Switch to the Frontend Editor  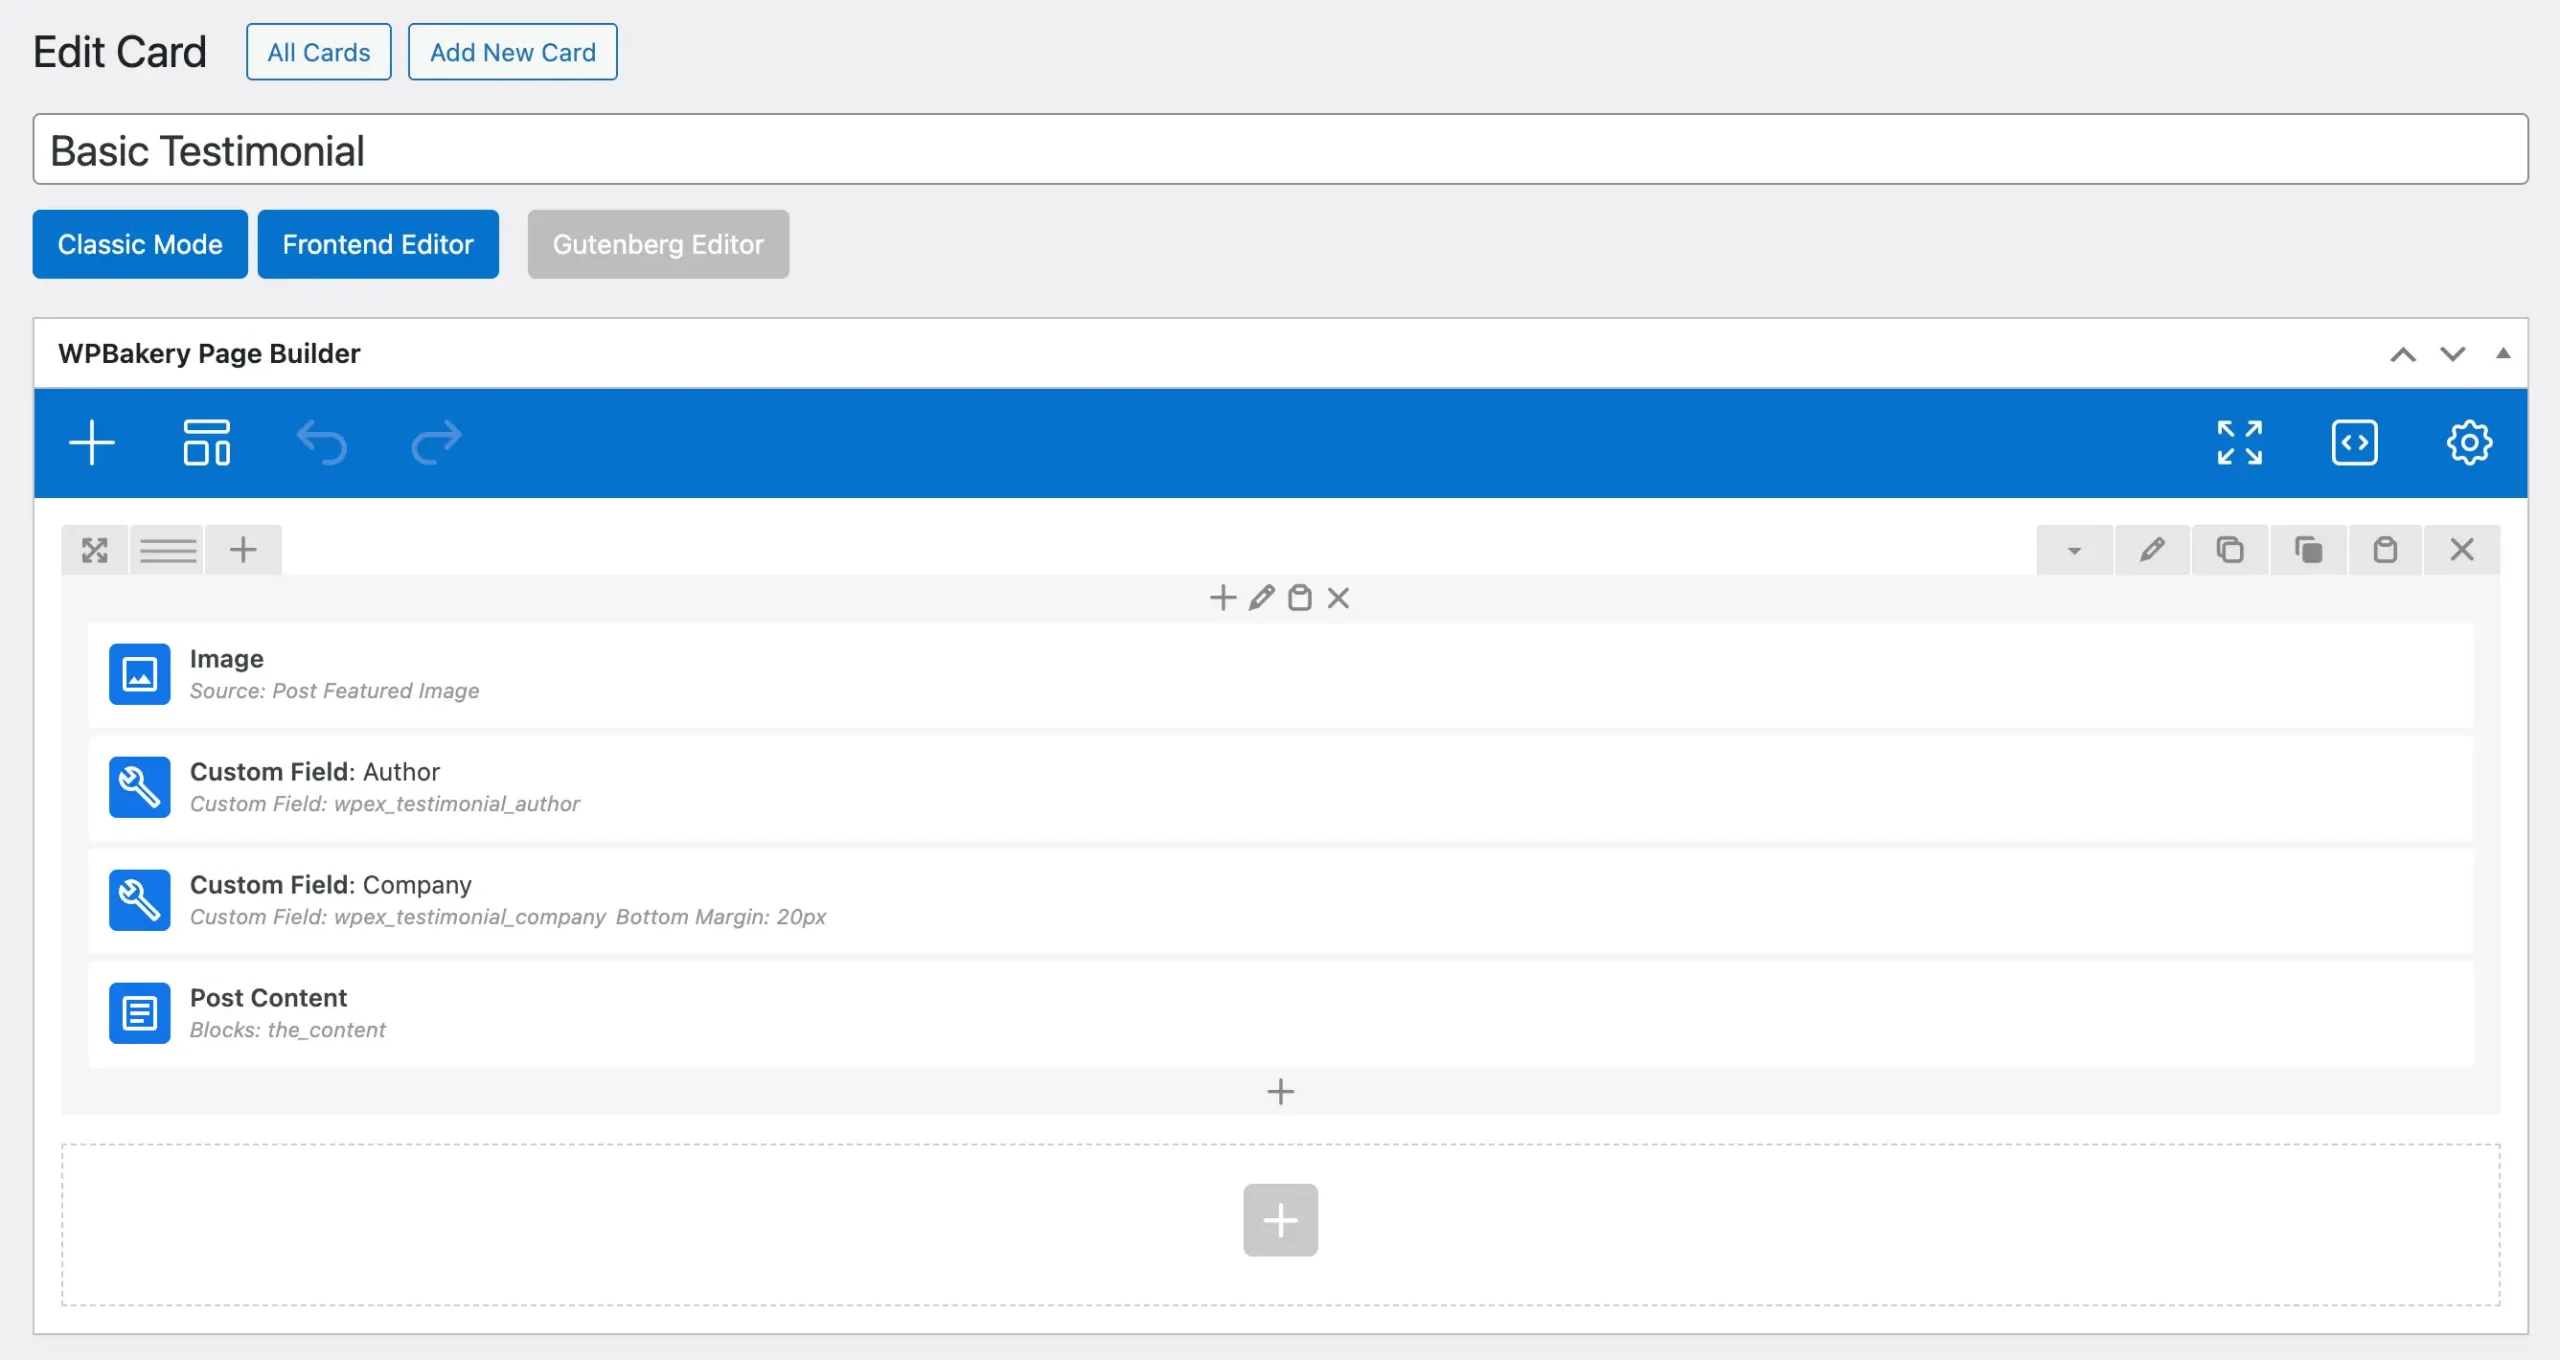tap(378, 244)
